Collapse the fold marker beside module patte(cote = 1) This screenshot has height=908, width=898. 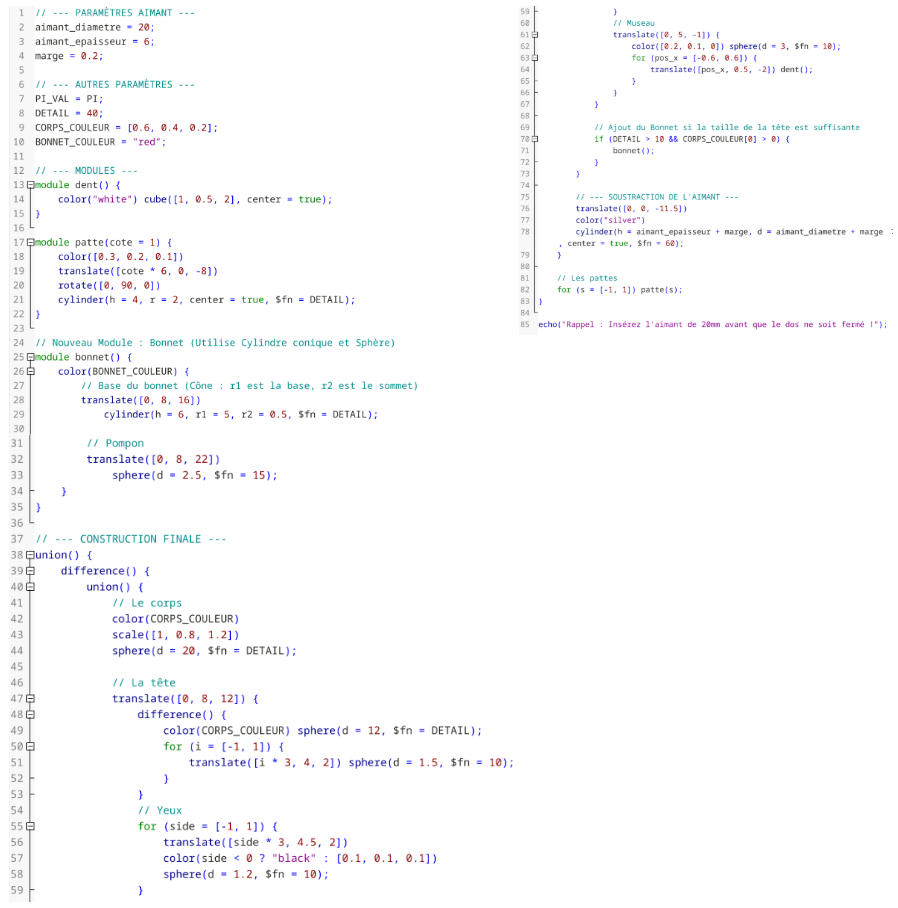pos(31,243)
